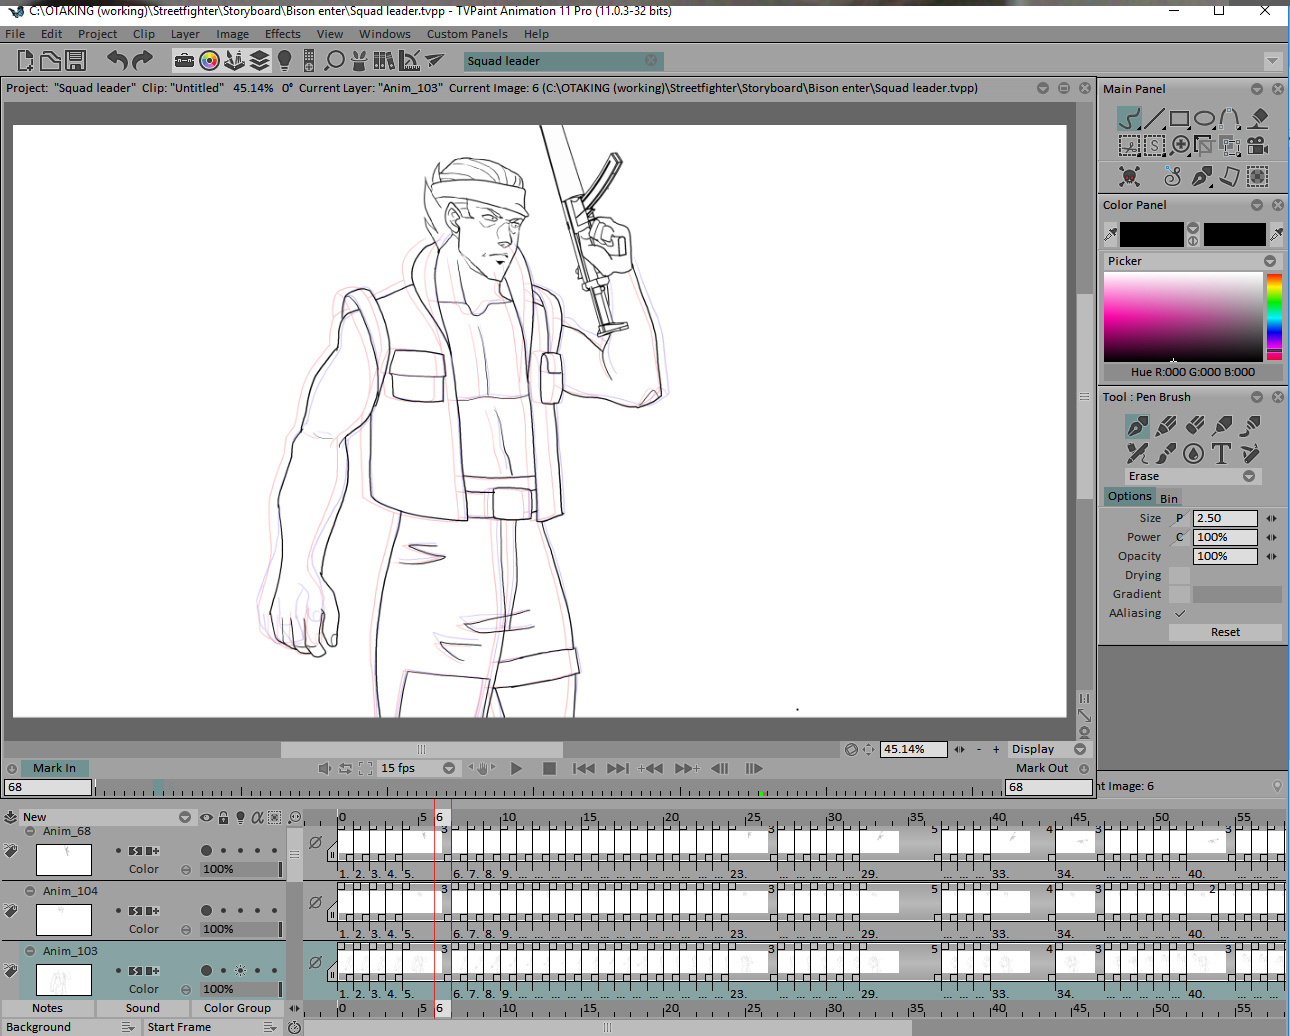This screenshot has width=1290, height=1036.
Task: Click the paper plane icon in toolbar
Action: (435, 61)
